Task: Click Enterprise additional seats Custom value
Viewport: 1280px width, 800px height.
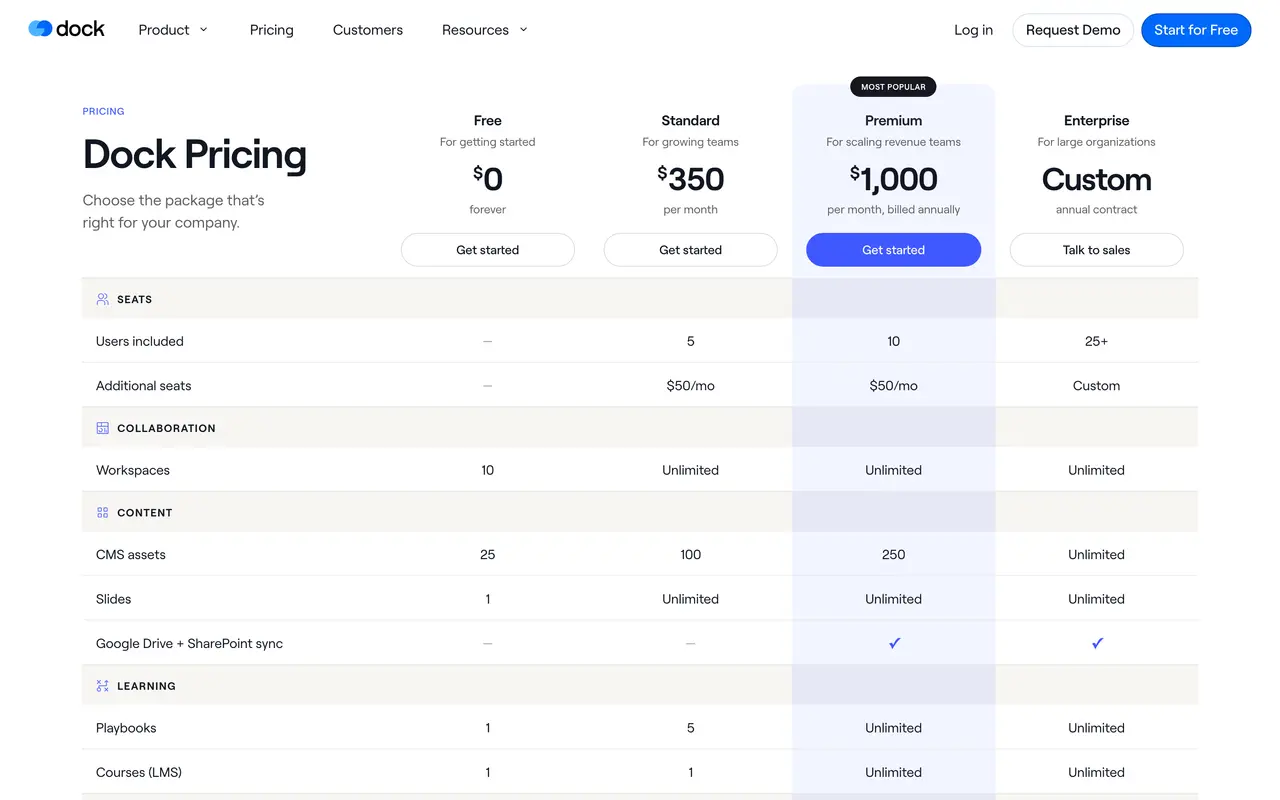Action: point(1097,385)
